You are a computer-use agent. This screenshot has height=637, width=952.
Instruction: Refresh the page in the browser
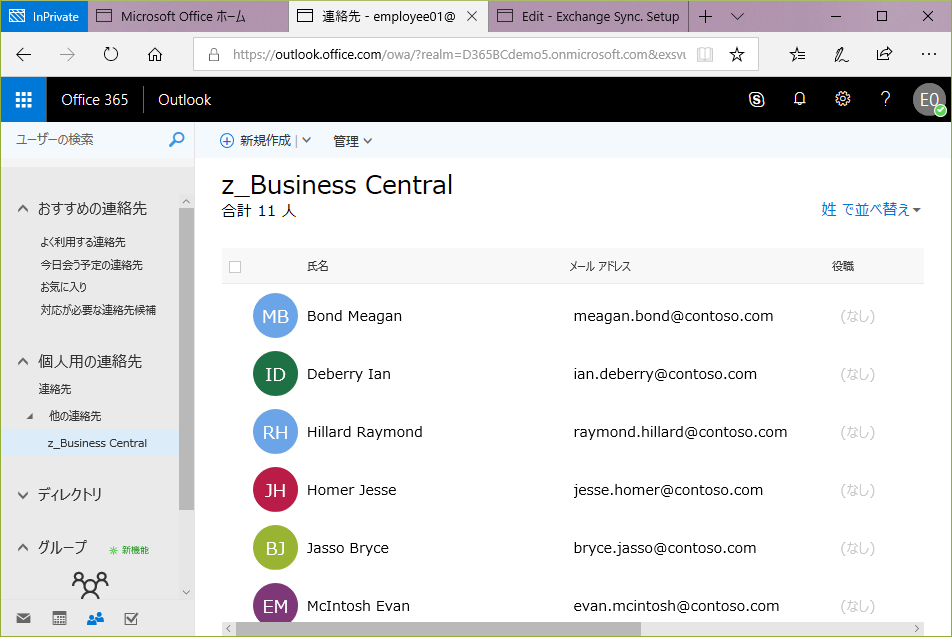[x=111, y=55]
